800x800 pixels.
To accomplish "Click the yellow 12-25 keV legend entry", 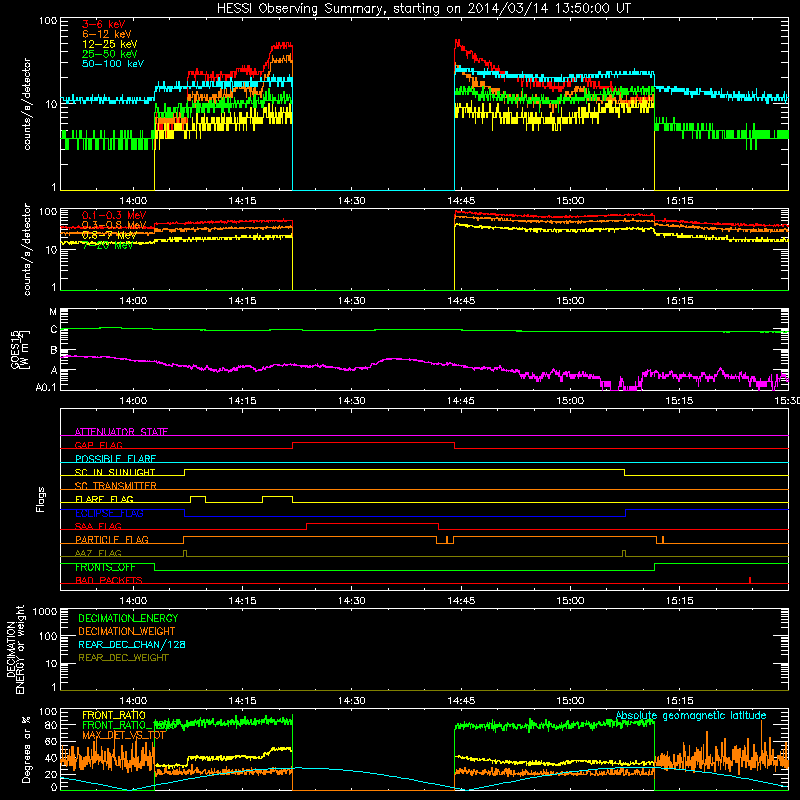I will click(110, 44).
